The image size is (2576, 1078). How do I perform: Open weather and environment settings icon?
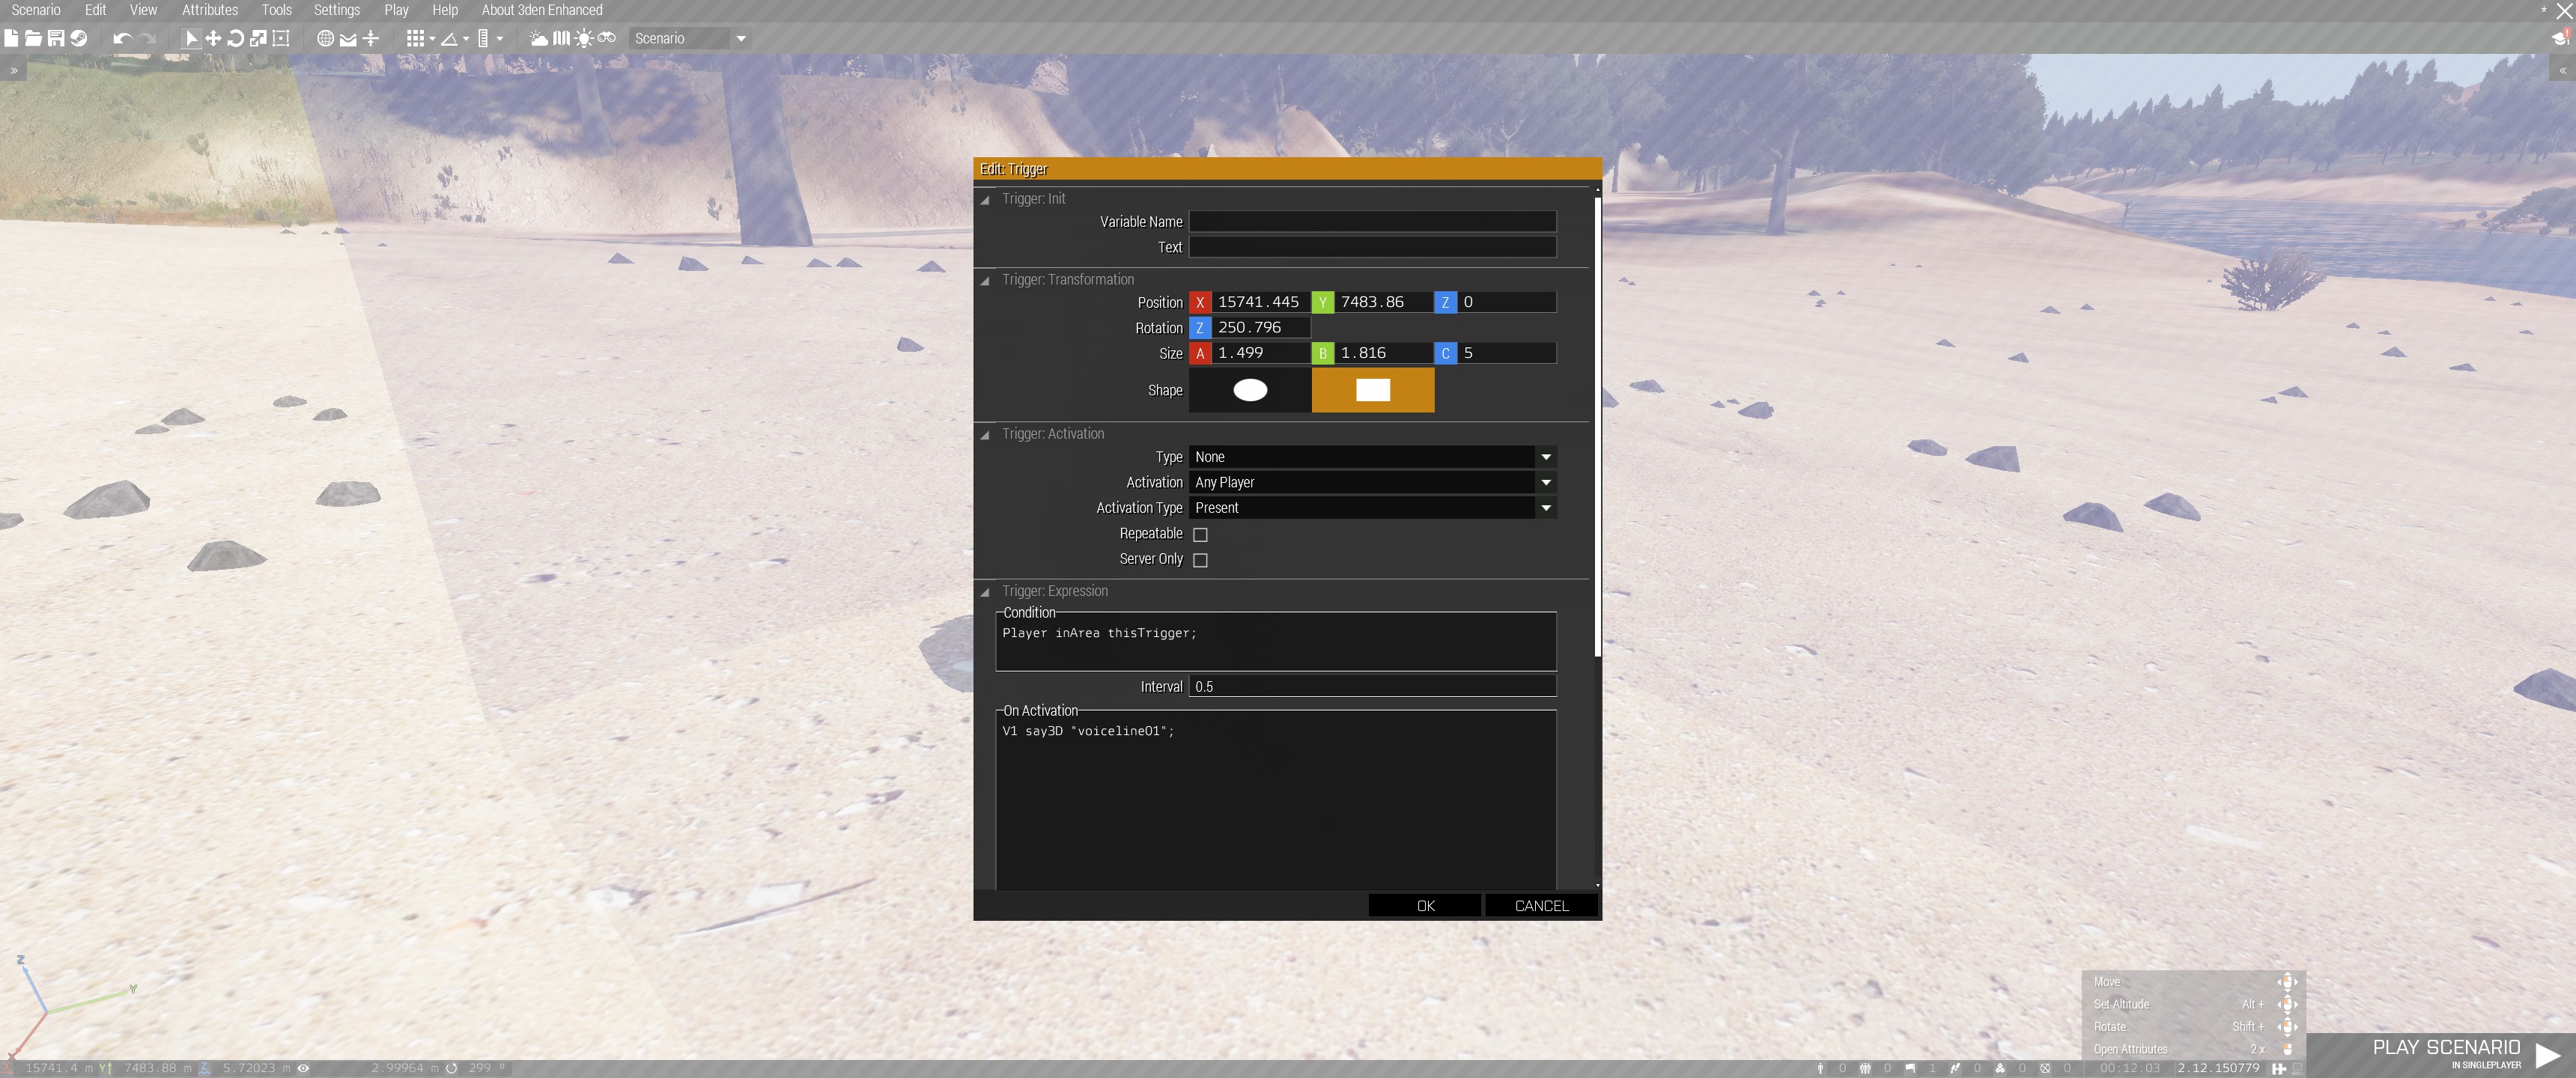coord(538,38)
